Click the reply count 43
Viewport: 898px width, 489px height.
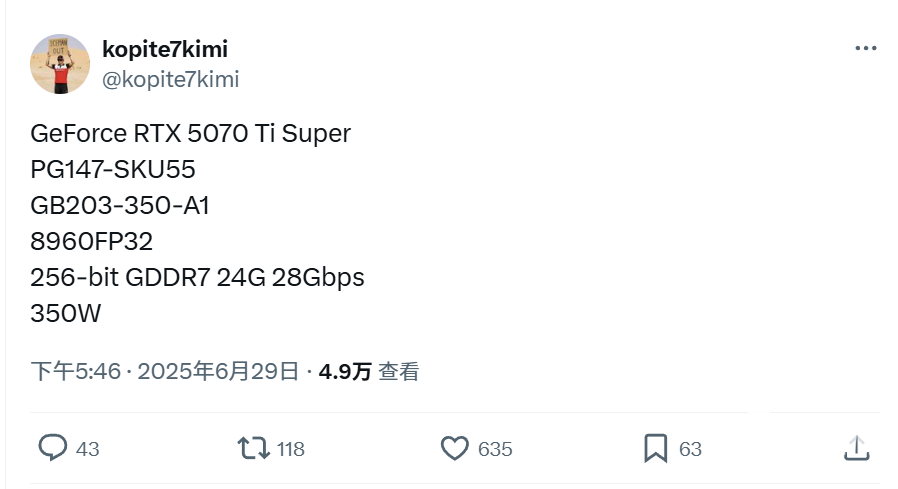(x=88, y=449)
